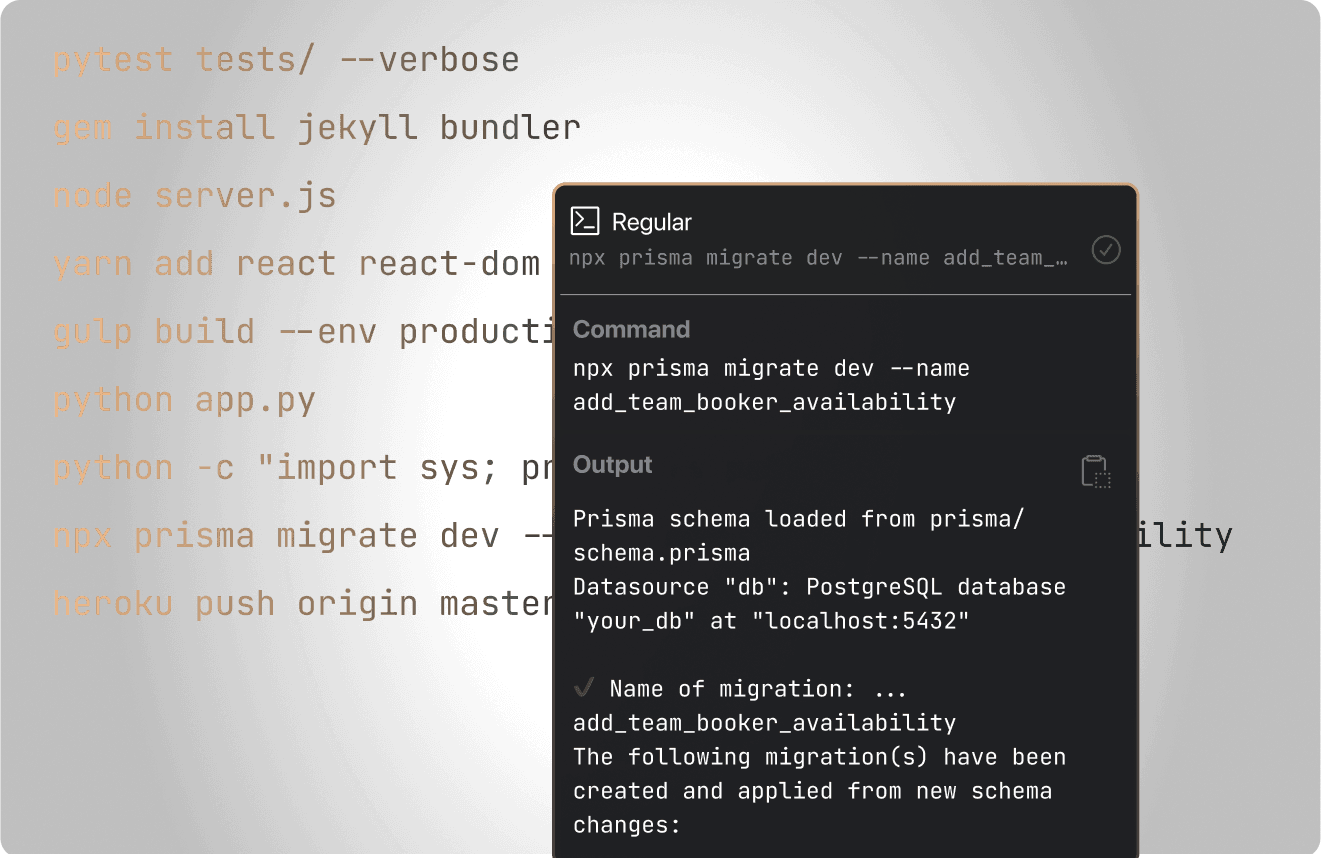1321x858 pixels.
Task: Click 'The following migration(s) have been' line
Action: 819,757
